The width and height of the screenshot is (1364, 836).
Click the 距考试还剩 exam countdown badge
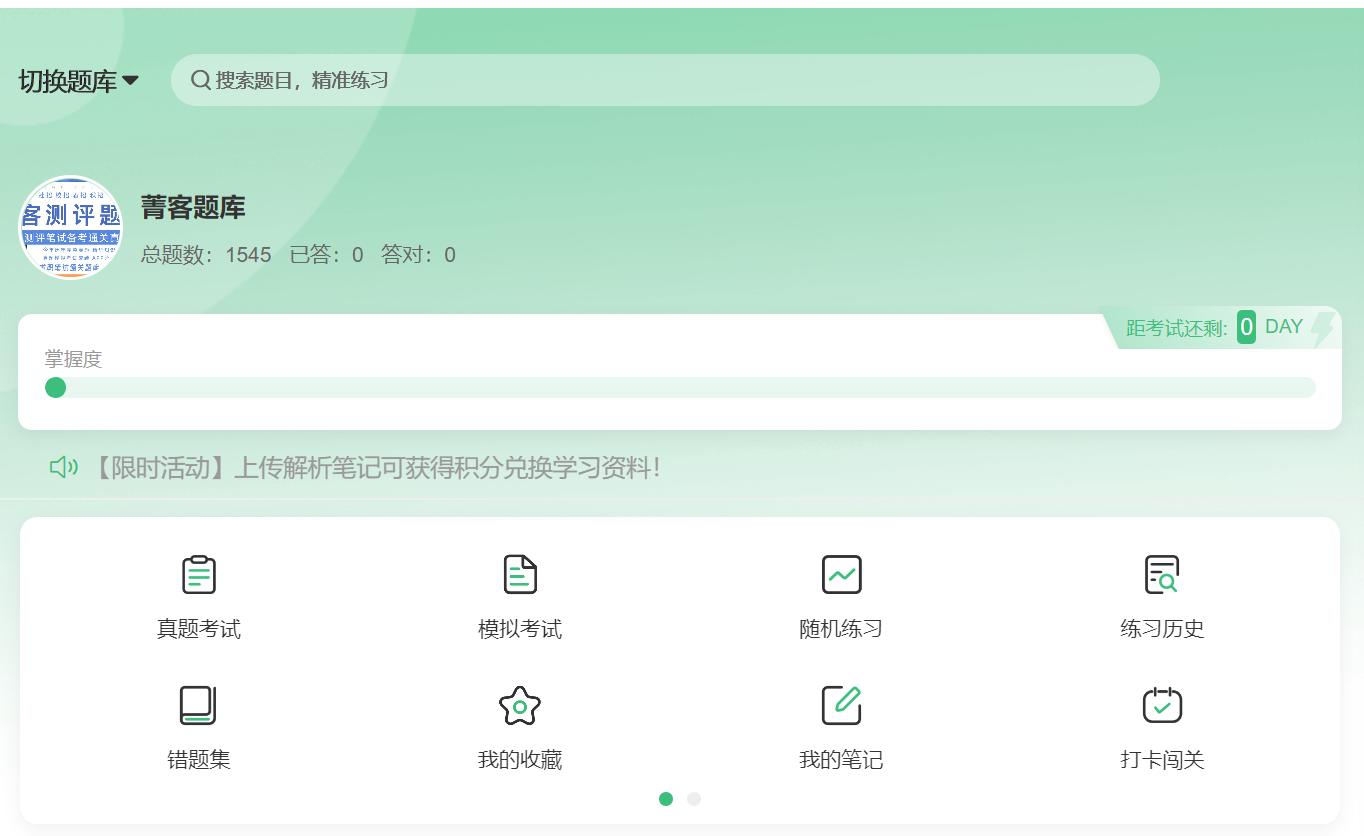pos(1224,326)
